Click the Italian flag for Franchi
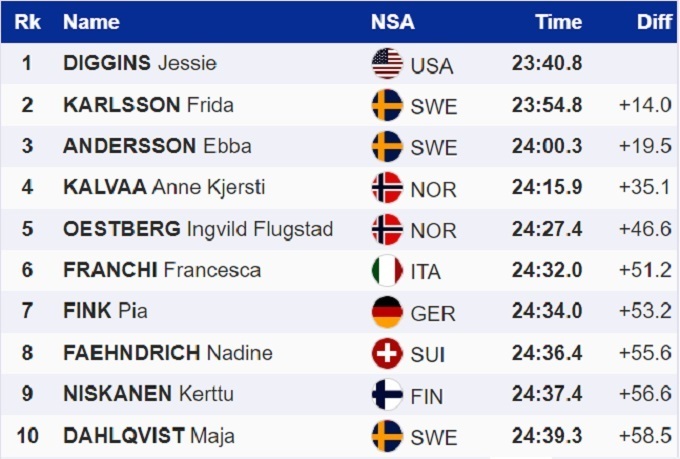Screen dimensions: 680x459 (x=386, y=270)
